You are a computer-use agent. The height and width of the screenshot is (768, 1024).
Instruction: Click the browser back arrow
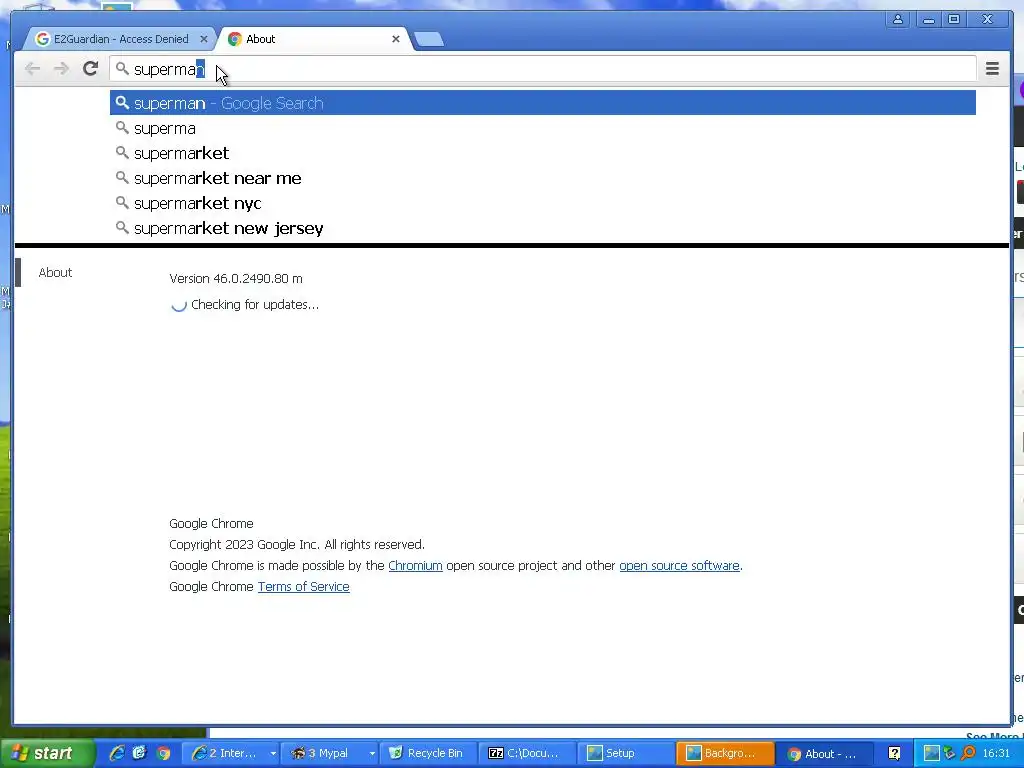33,69
